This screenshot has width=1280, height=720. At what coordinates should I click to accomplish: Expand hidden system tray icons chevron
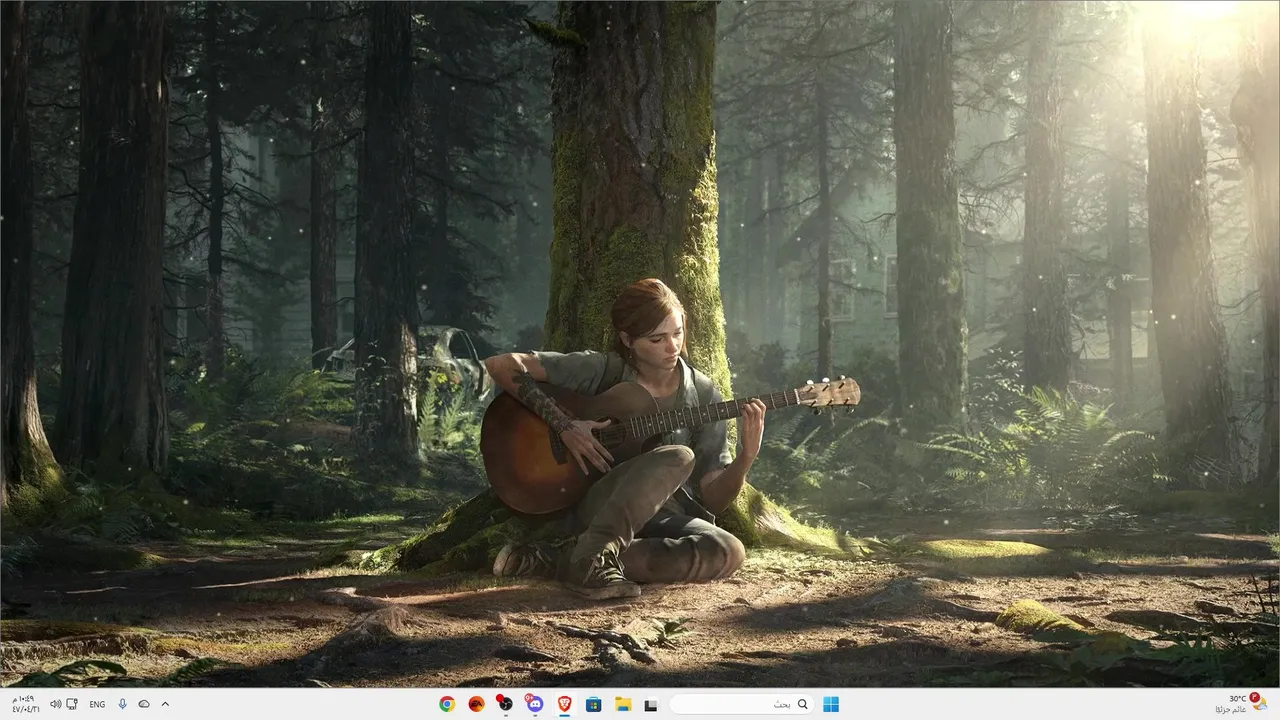[x=165, y=704]
